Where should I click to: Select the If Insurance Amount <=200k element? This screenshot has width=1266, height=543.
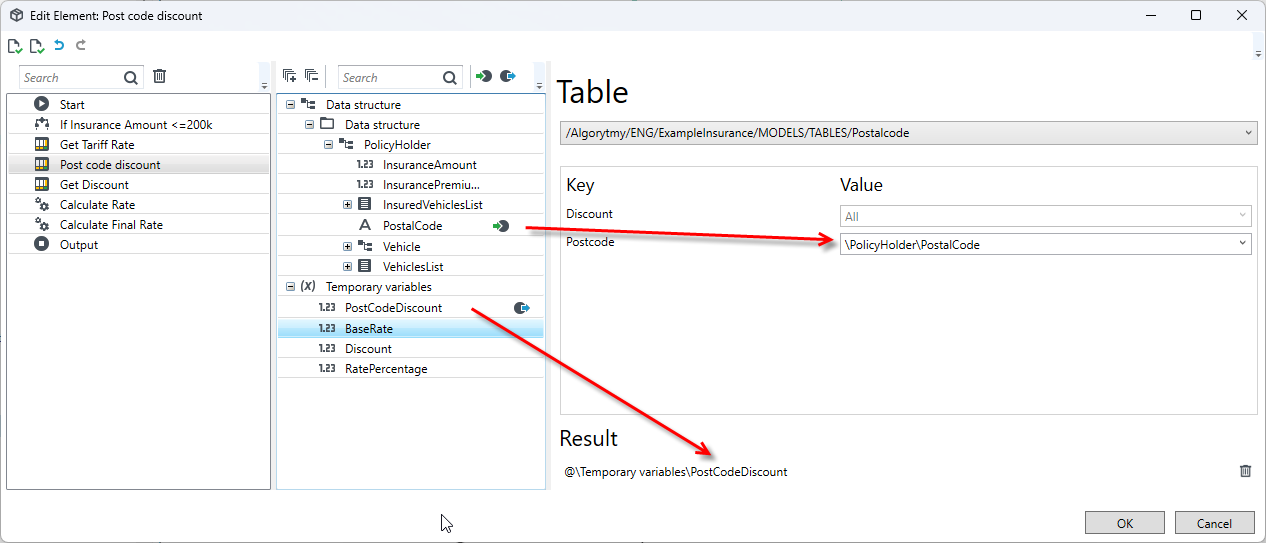tap(138, 124)
